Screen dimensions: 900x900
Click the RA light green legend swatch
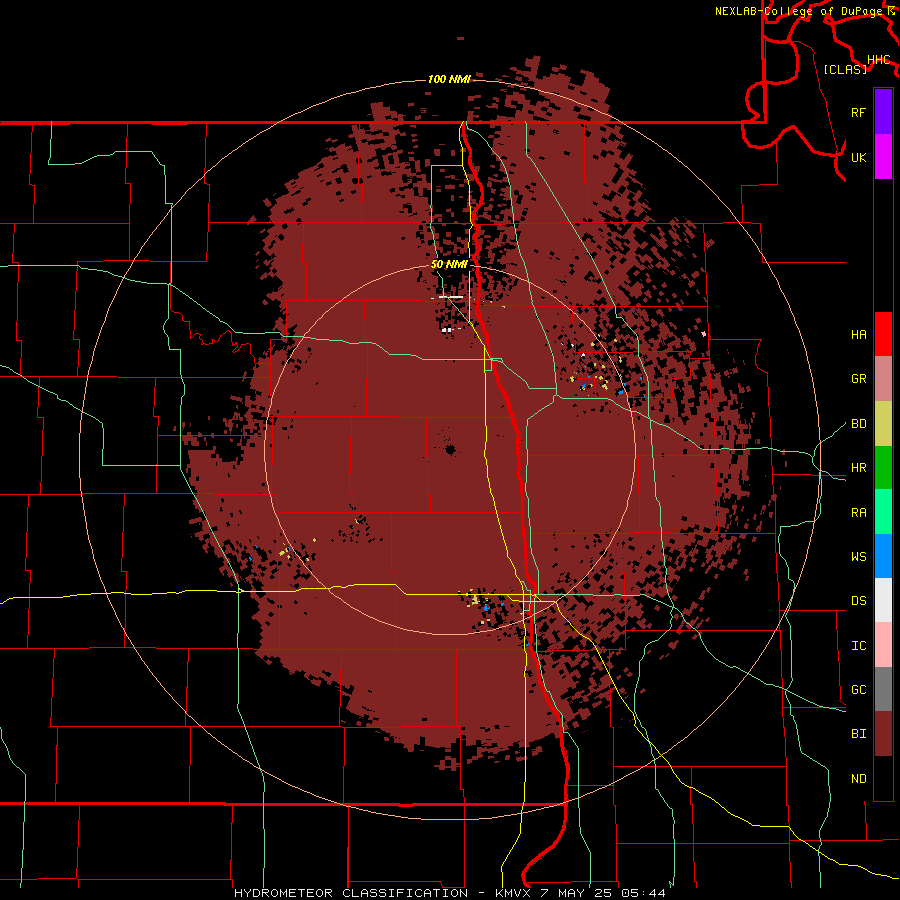click(x=883, y=512)
